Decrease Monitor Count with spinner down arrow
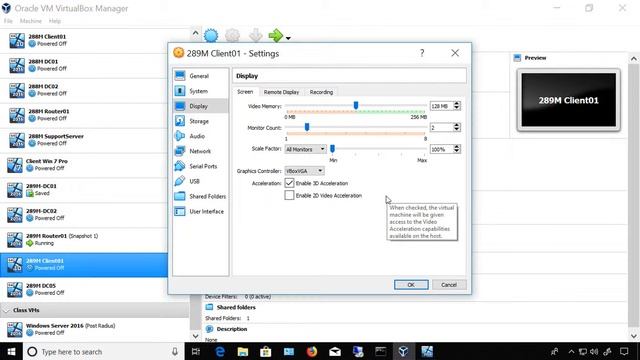The height and width of the screenshot is (360, 640). (x=457, y=130)
